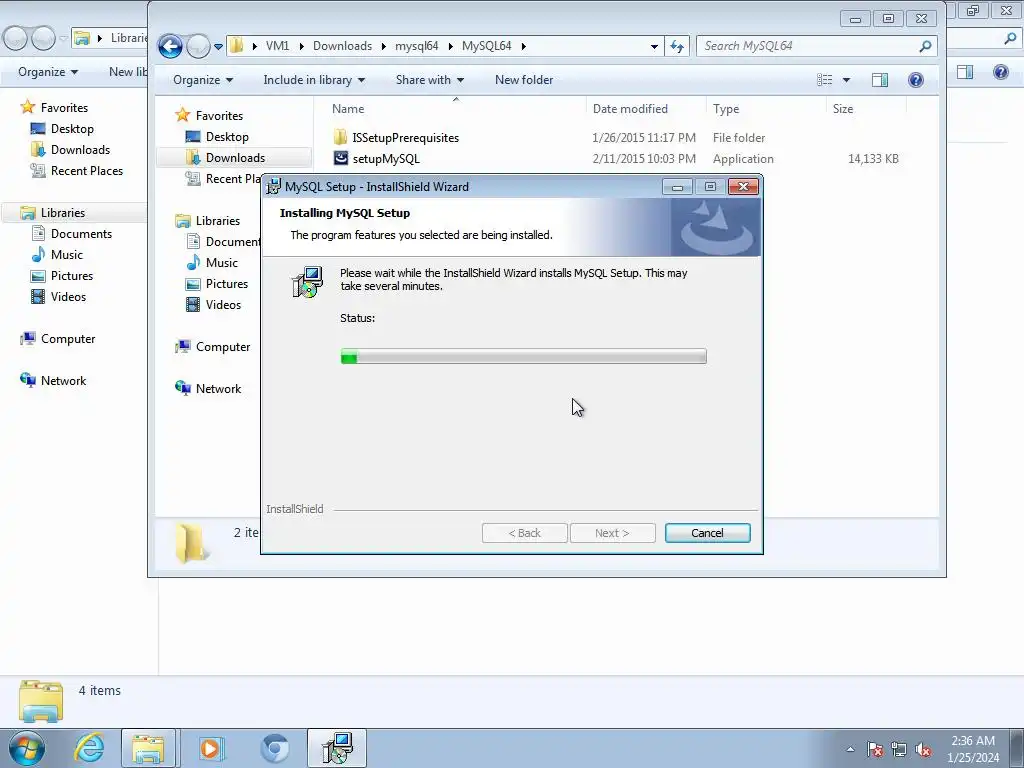1024x768 pixels.
Task: Click the change view icon
Action: point(825,80)
